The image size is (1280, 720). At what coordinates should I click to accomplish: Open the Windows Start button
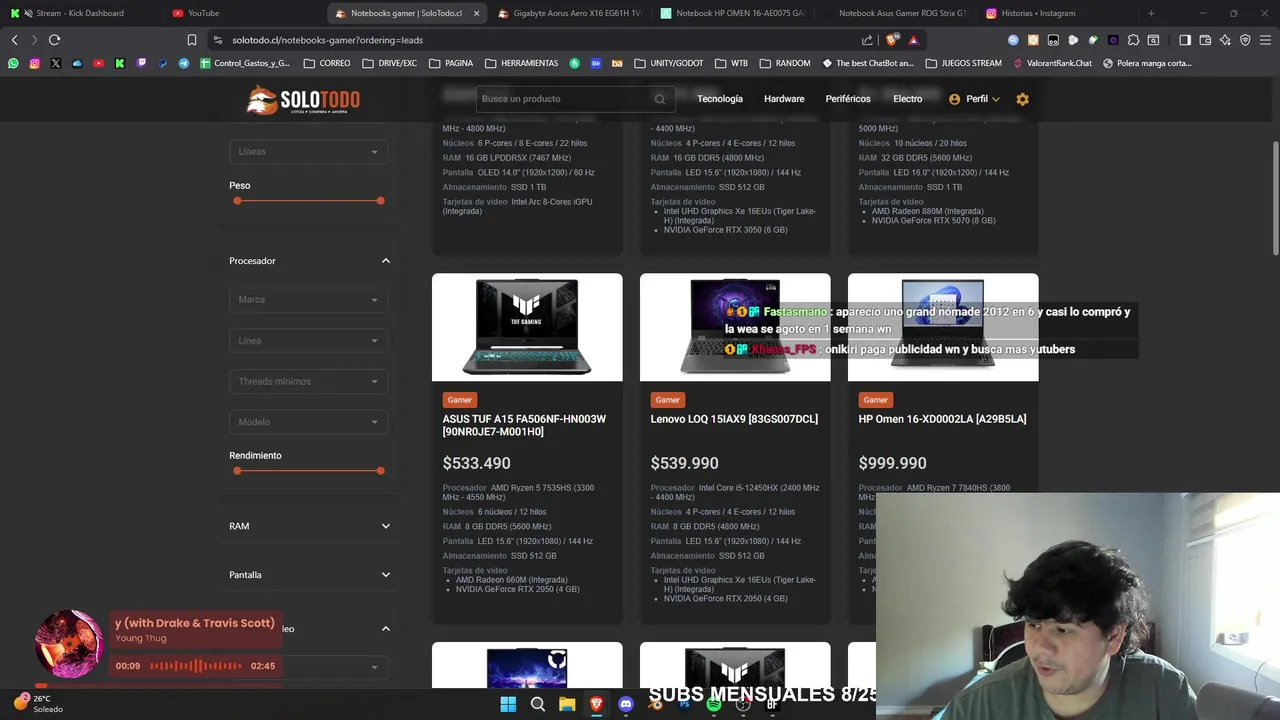pos(508,705)
